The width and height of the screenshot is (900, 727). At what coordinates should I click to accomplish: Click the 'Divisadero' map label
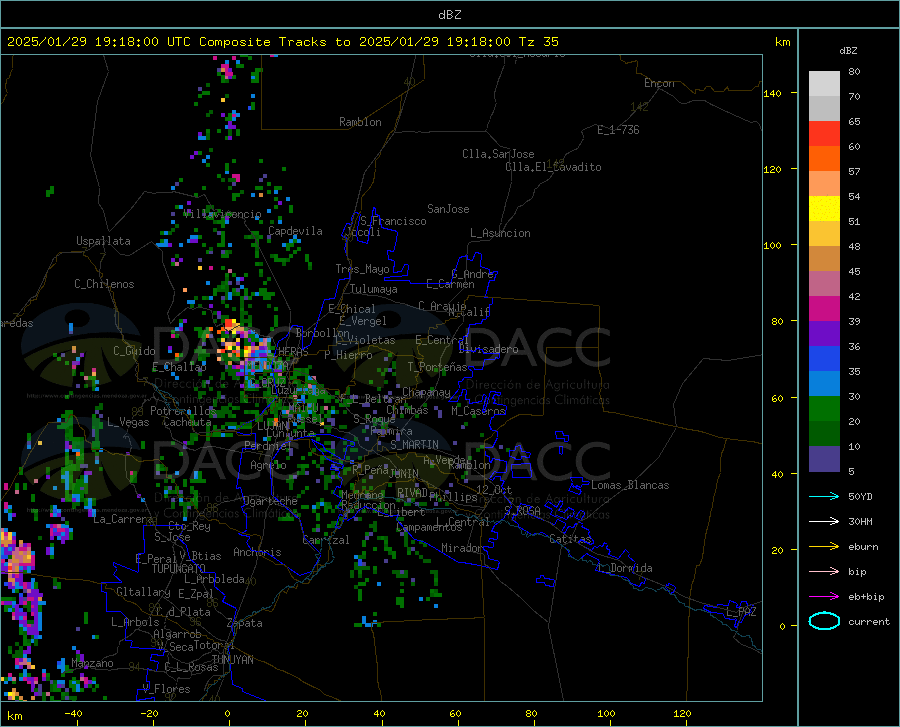[x=488, y=349]
